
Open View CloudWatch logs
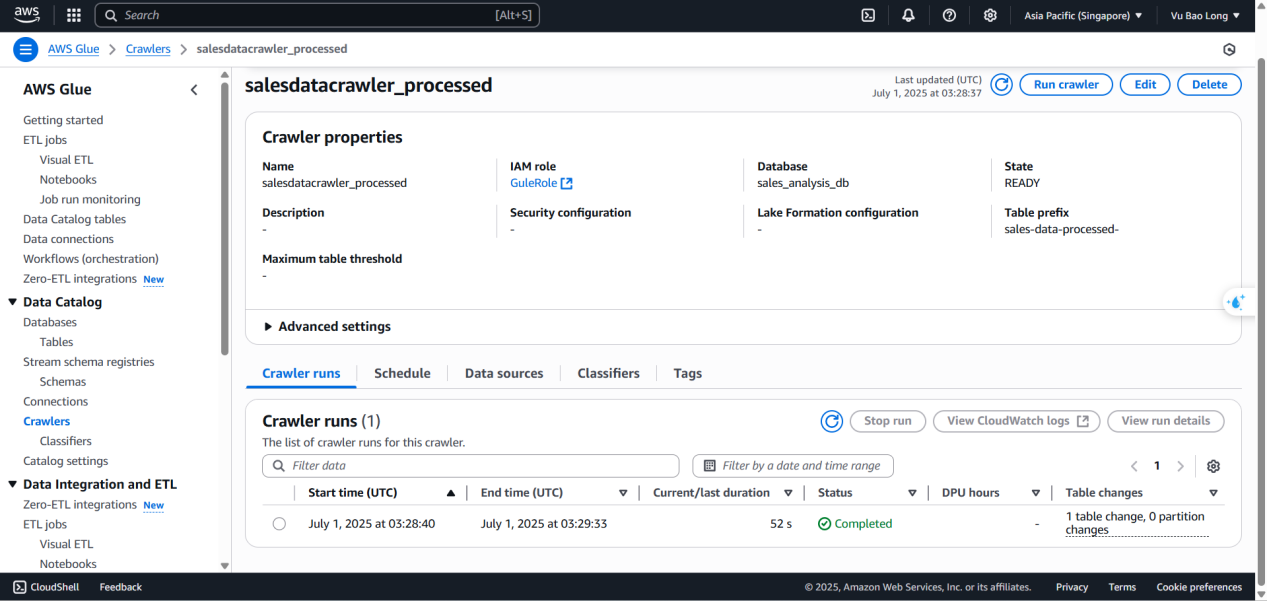1017,421
